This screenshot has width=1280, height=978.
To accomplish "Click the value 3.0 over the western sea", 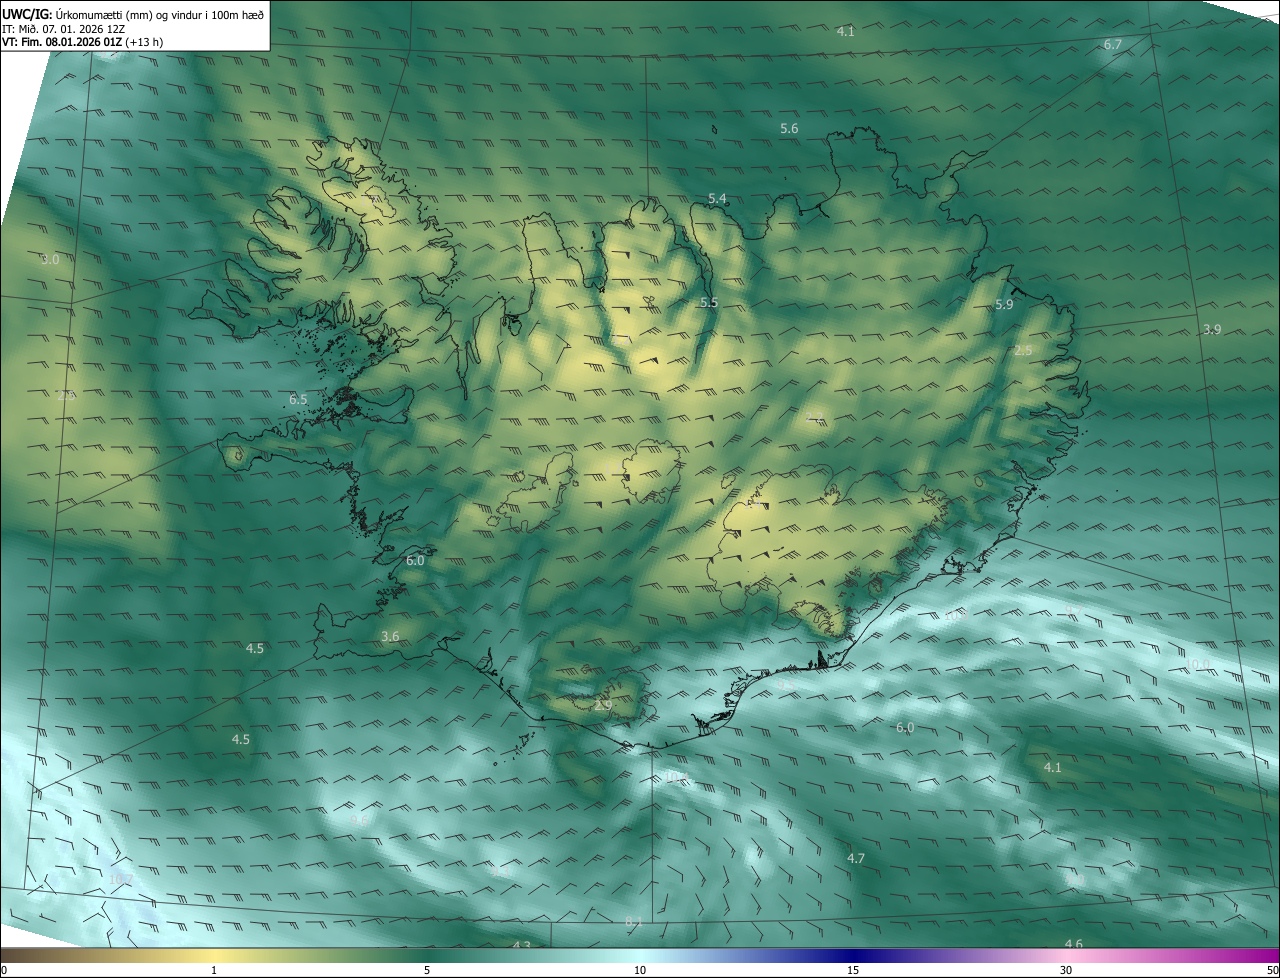I will 50,259.
